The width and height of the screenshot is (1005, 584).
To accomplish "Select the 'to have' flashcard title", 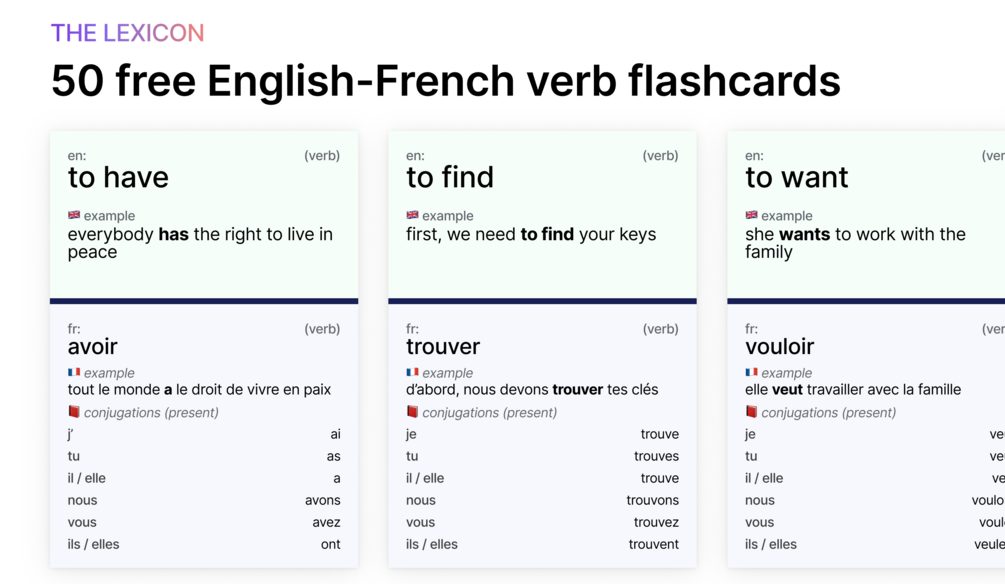I will click(x=118, y=178).
